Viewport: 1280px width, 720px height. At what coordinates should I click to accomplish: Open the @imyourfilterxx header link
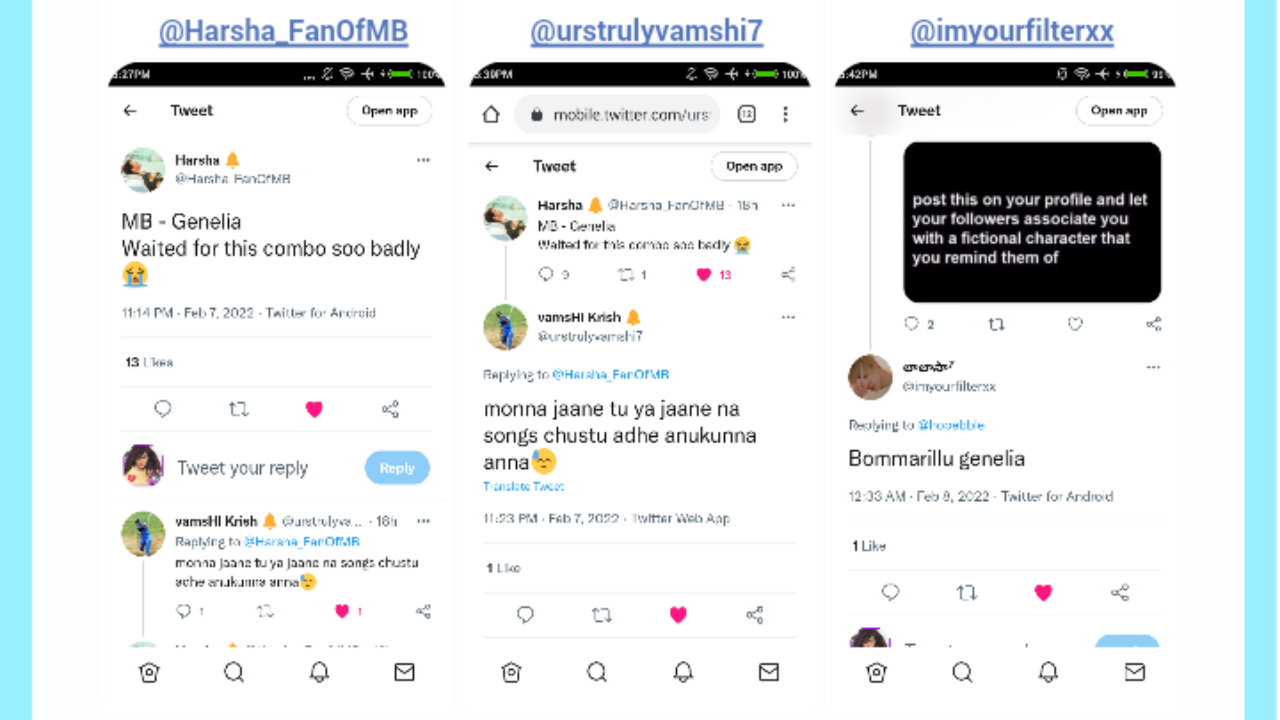(1012, 32)
